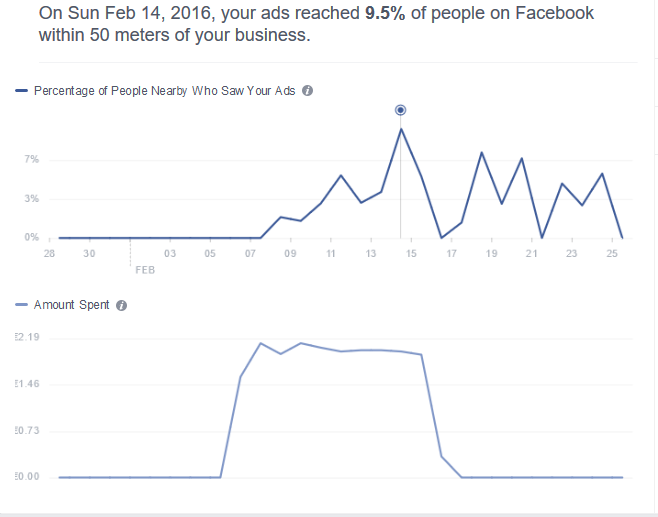Click the 0.73 amount axis label
This screenshot has width=658, height=517.
click(27, 431)
